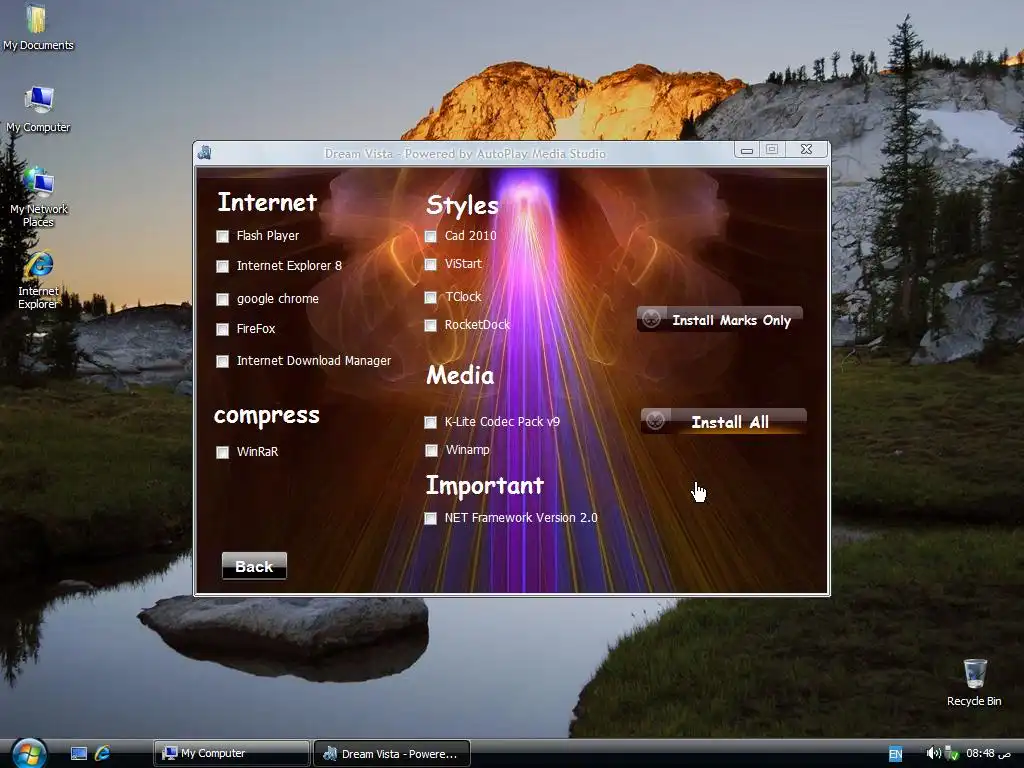The width and height of the screenshot is (1024, 768).
Task: Click the volume speaker tray icon
Action: pos(933,754)
